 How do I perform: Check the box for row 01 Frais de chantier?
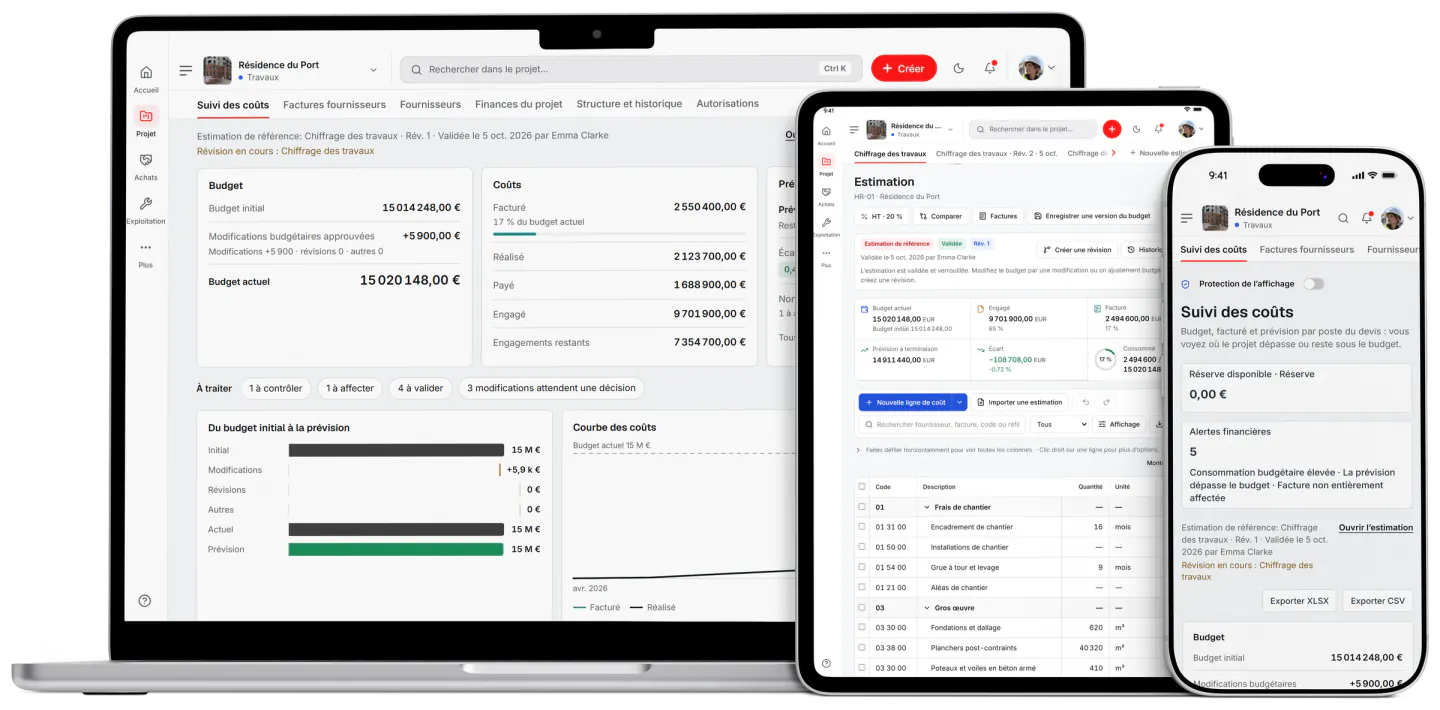[862, 507]
